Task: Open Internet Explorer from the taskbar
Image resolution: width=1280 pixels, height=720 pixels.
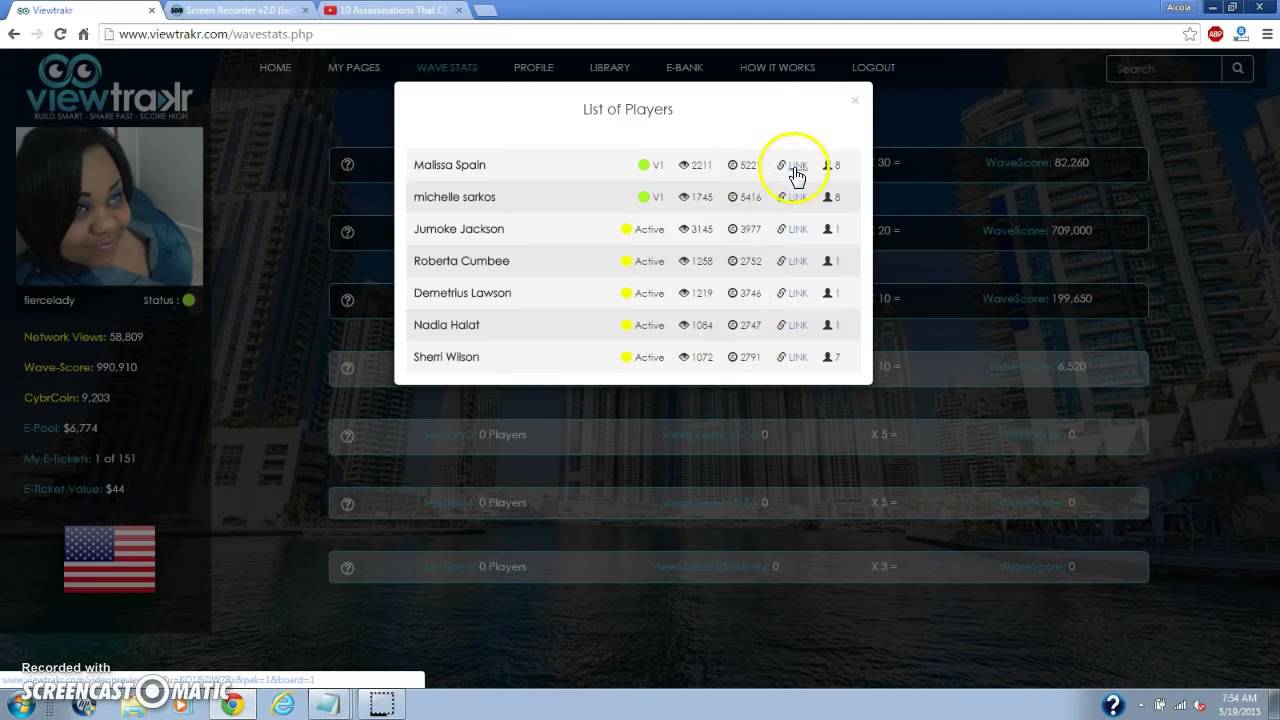Action: point(283,705)
